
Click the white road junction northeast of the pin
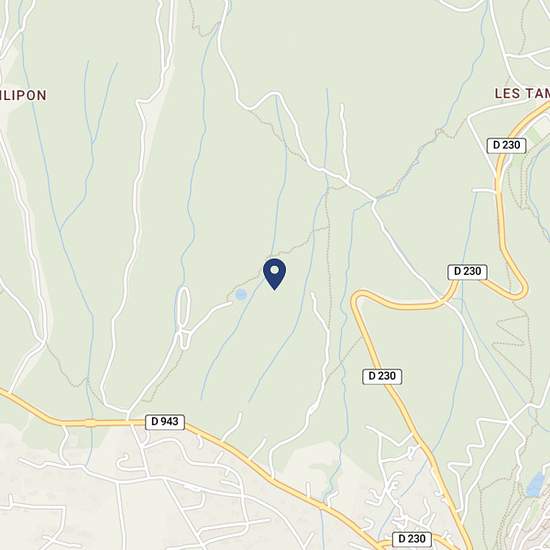[374, 201]
